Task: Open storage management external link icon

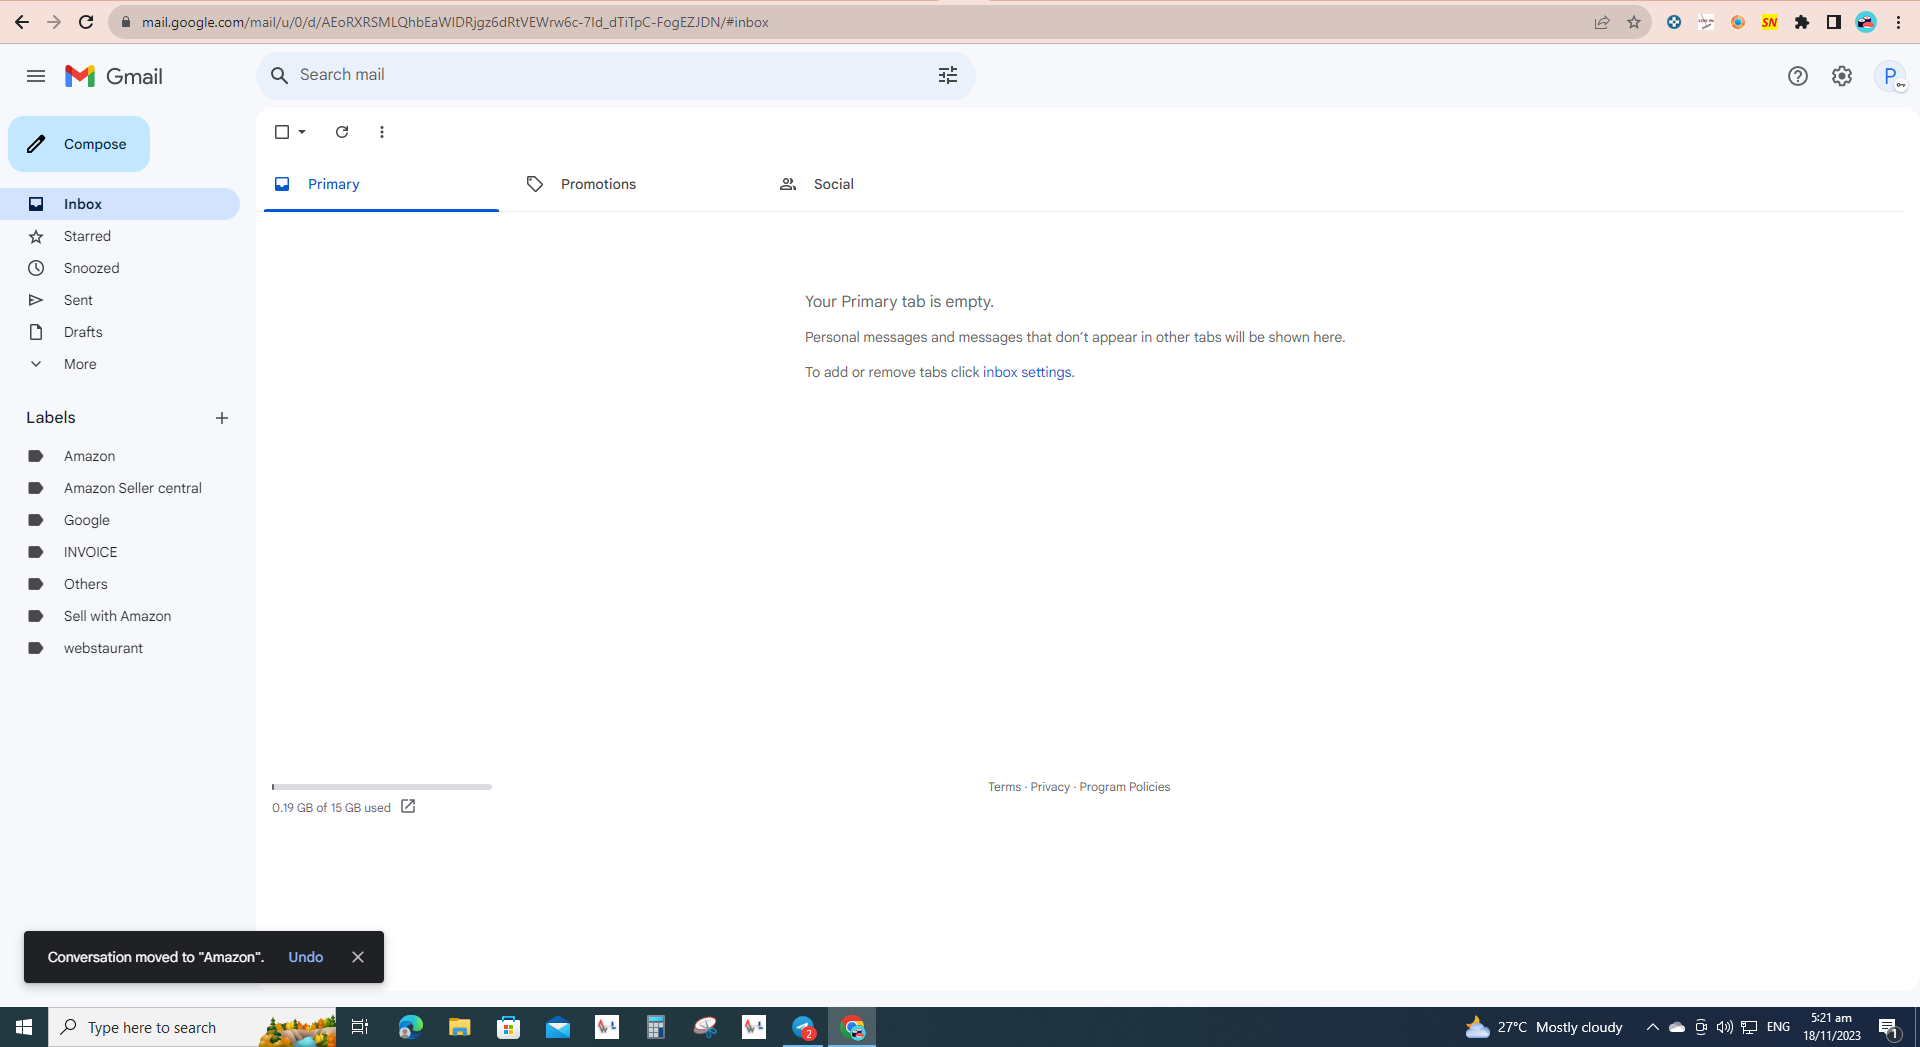Action: pos(408,806)
